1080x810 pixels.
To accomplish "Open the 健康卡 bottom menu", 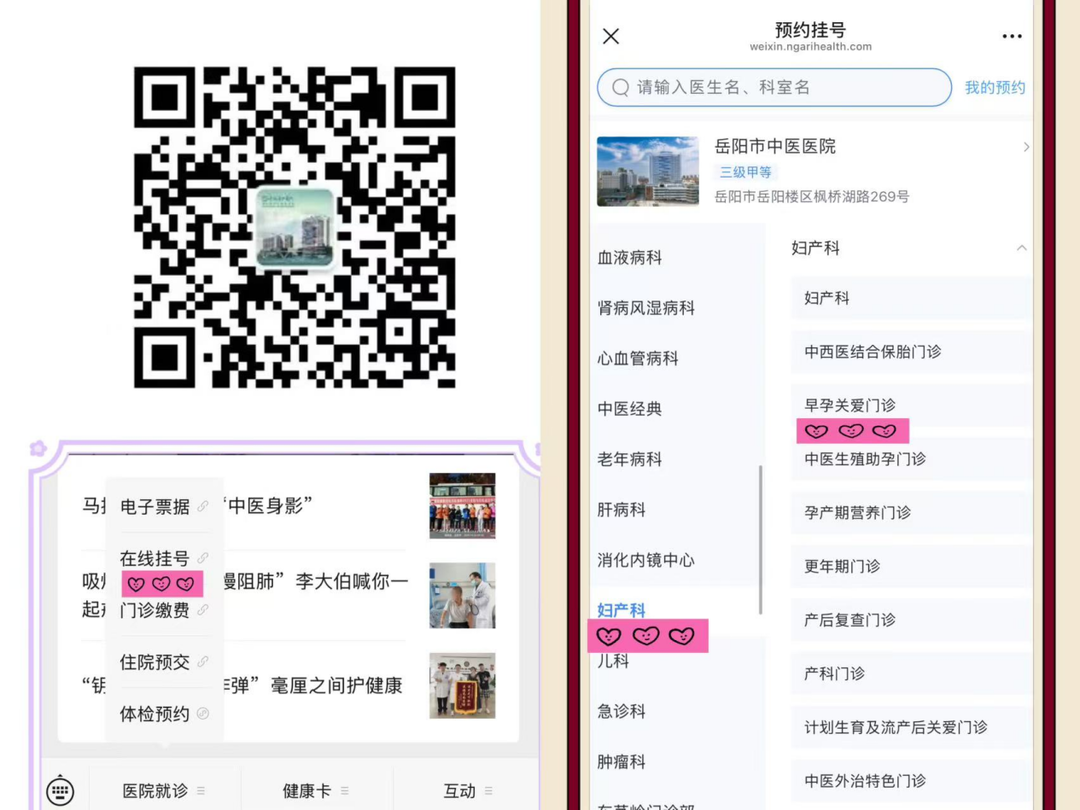I will [x=315, y=791].
